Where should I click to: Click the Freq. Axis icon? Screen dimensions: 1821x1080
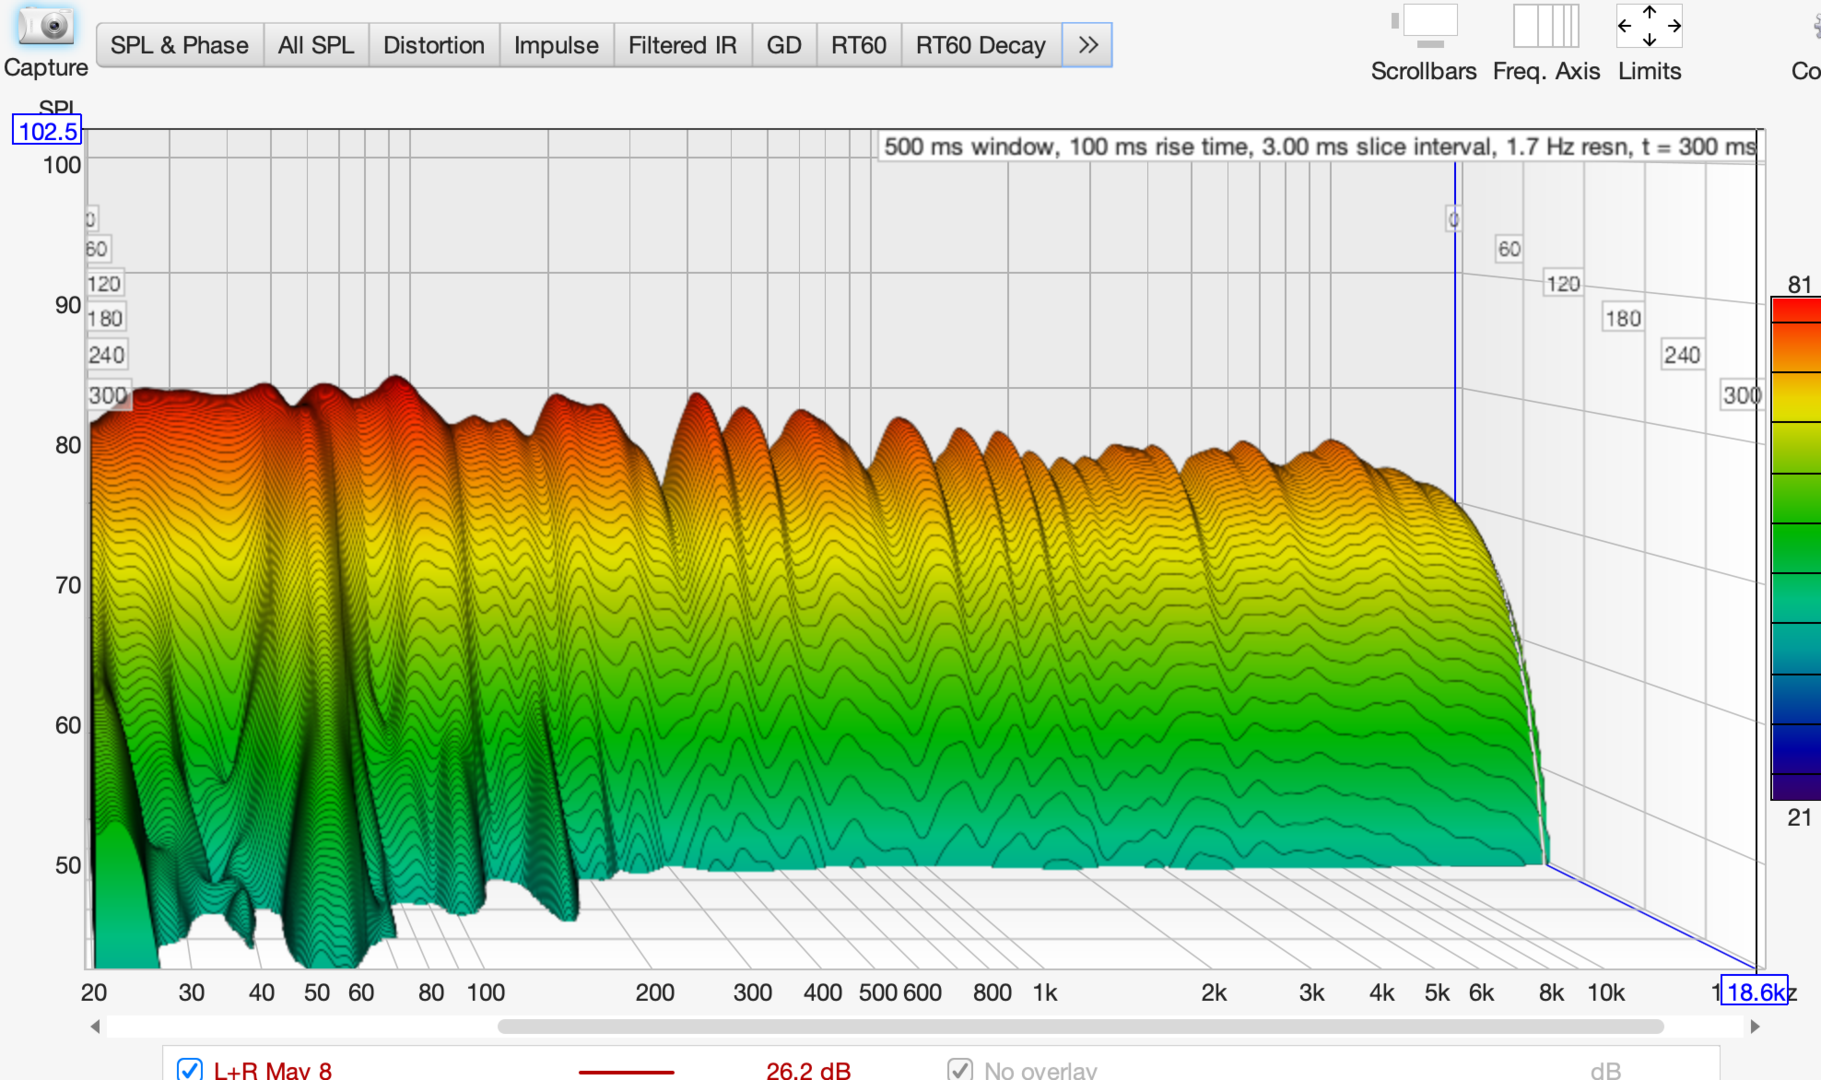[x=1545, y=27]
